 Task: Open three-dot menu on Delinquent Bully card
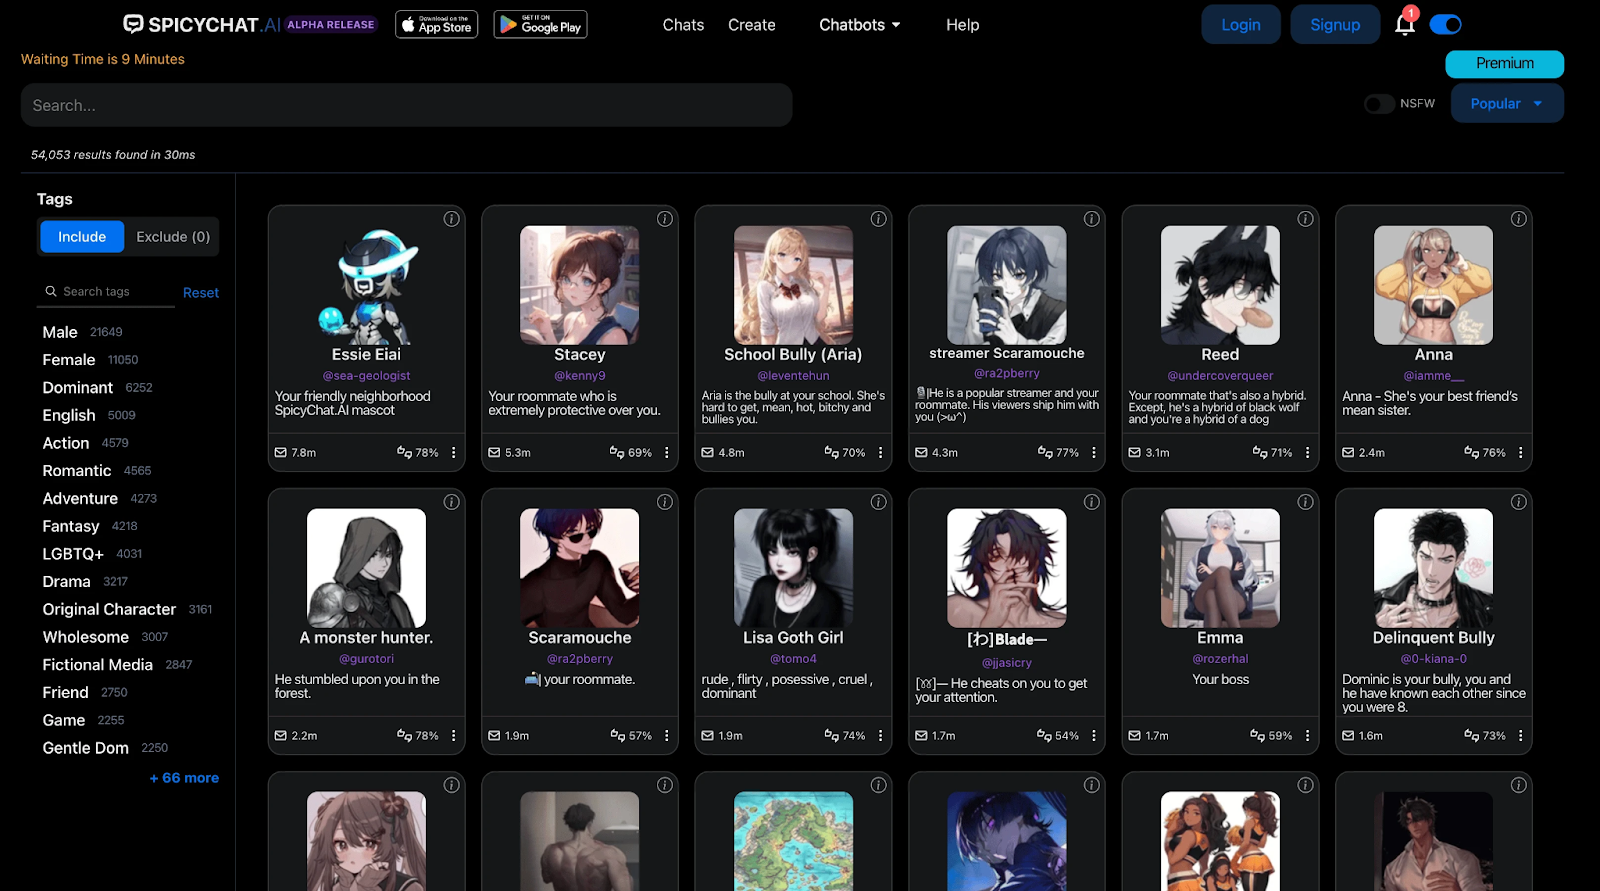click(1520, 736)
